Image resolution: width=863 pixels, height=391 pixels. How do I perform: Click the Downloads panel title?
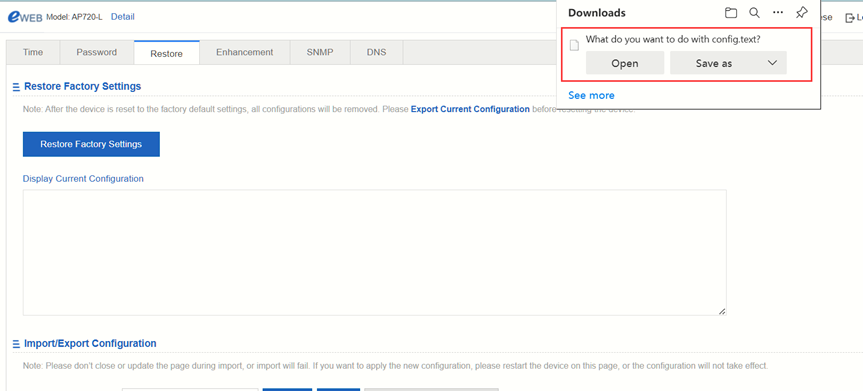pyautogui.click(x=597, y=13)
